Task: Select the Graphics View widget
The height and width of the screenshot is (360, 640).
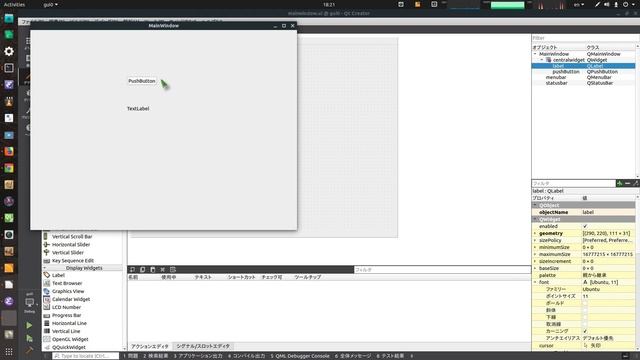Action: 64,291
